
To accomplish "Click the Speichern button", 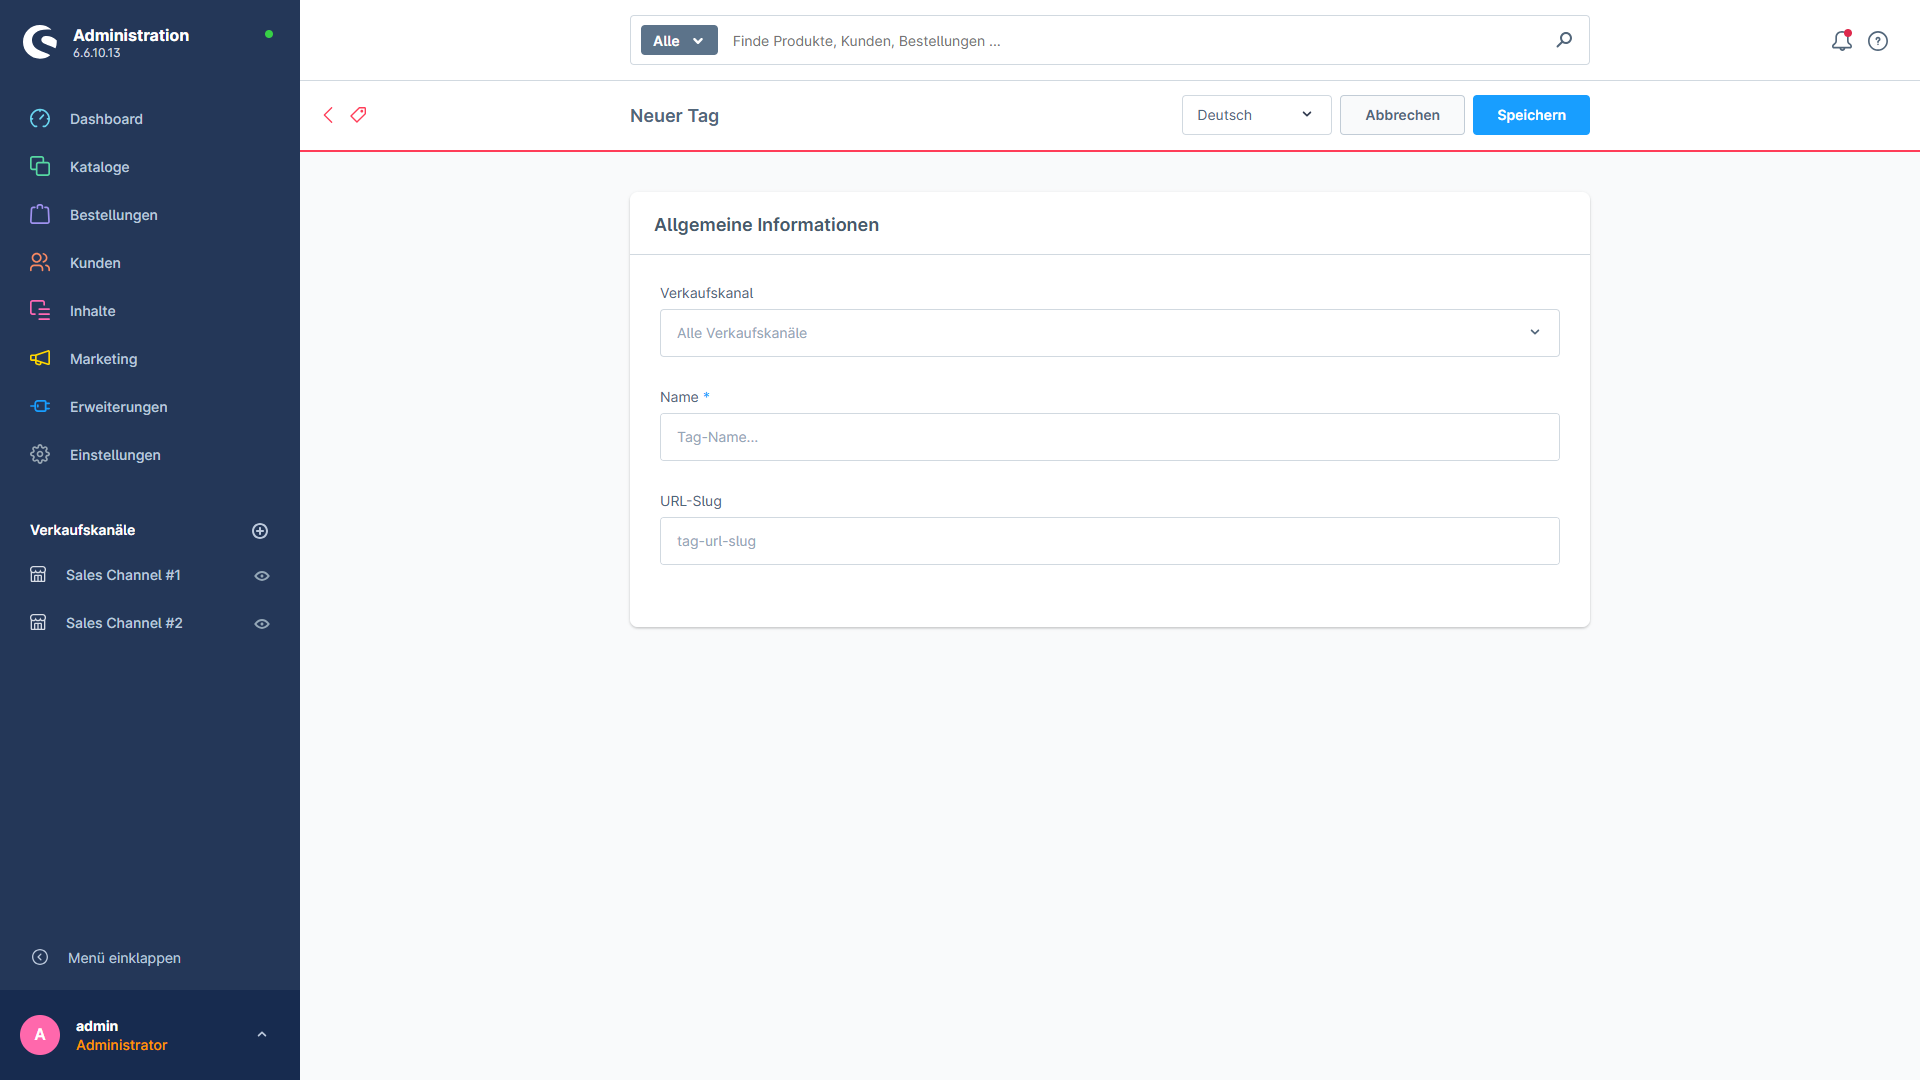I will (x=1531, y=115).
